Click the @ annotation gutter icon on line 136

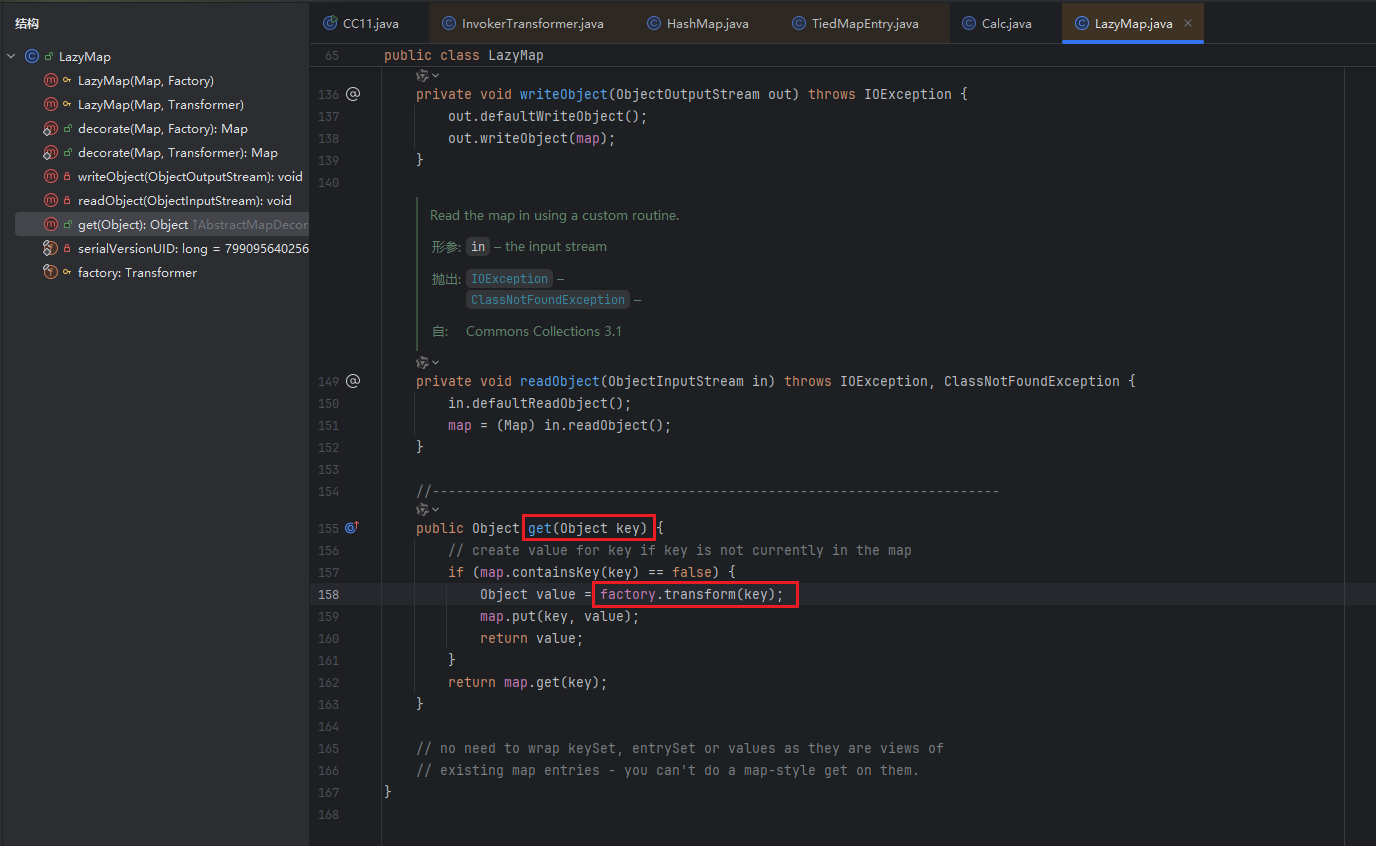point(352,94)
